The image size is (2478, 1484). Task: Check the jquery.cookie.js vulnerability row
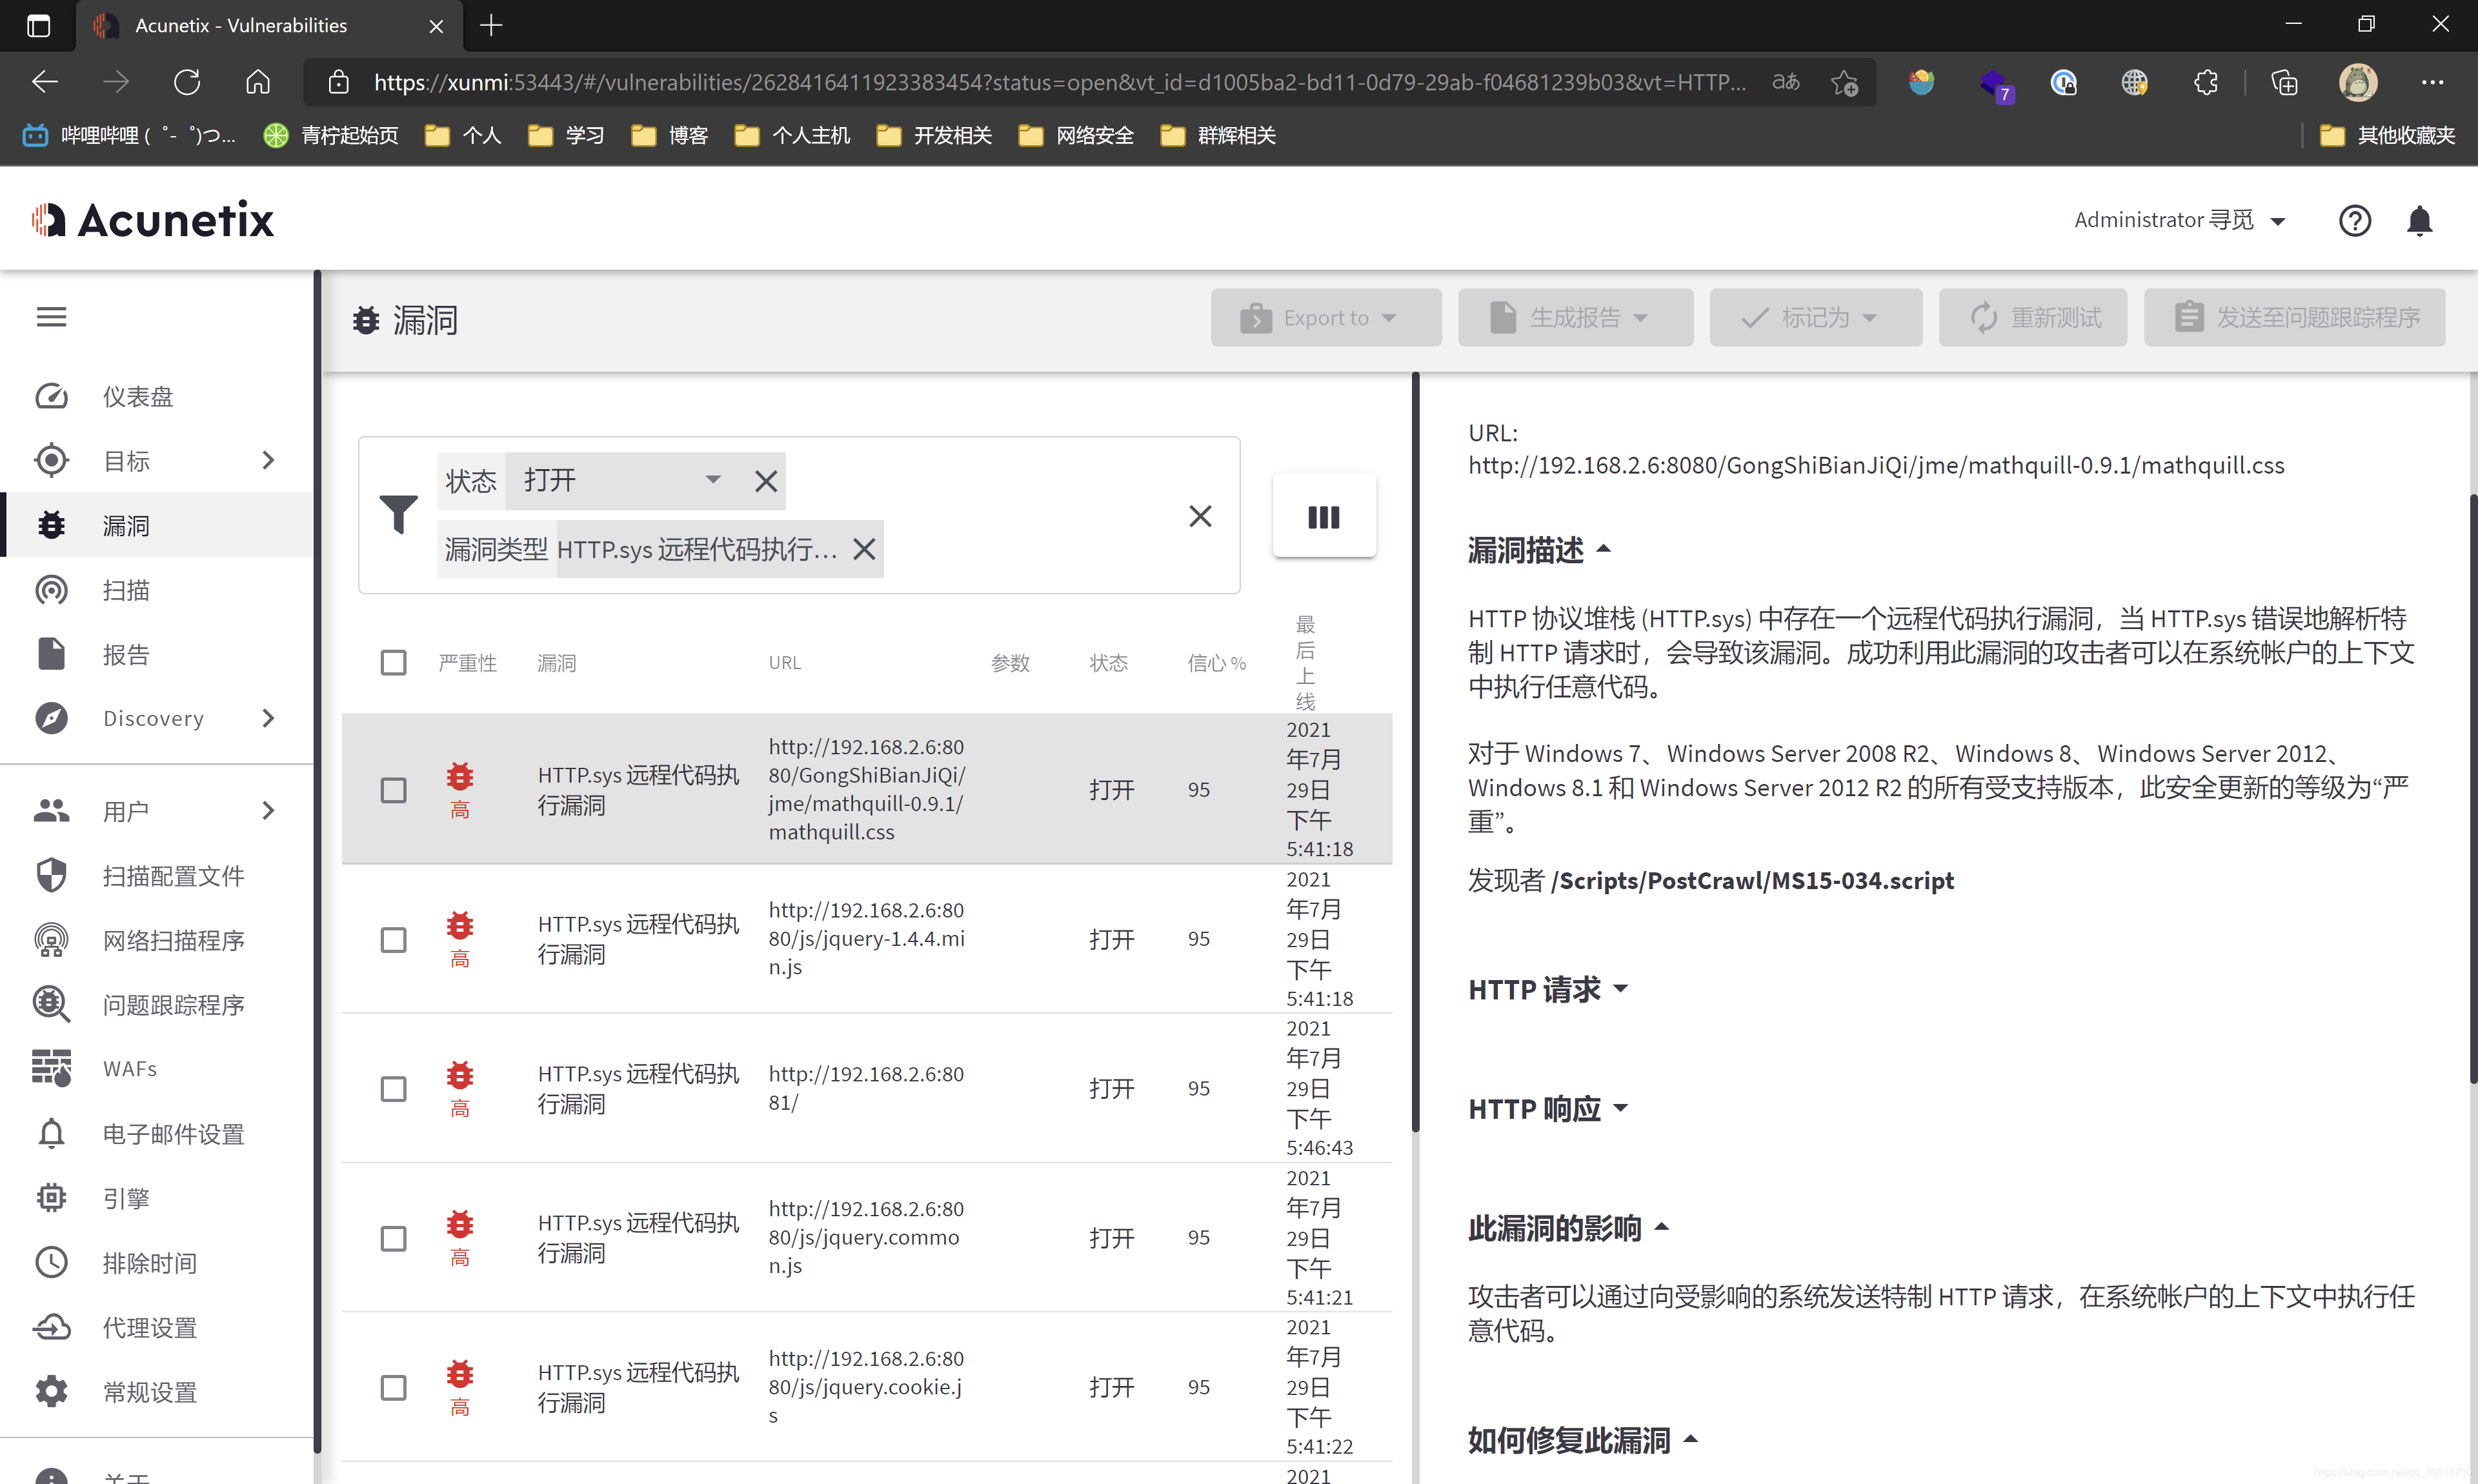(393, 1387)
